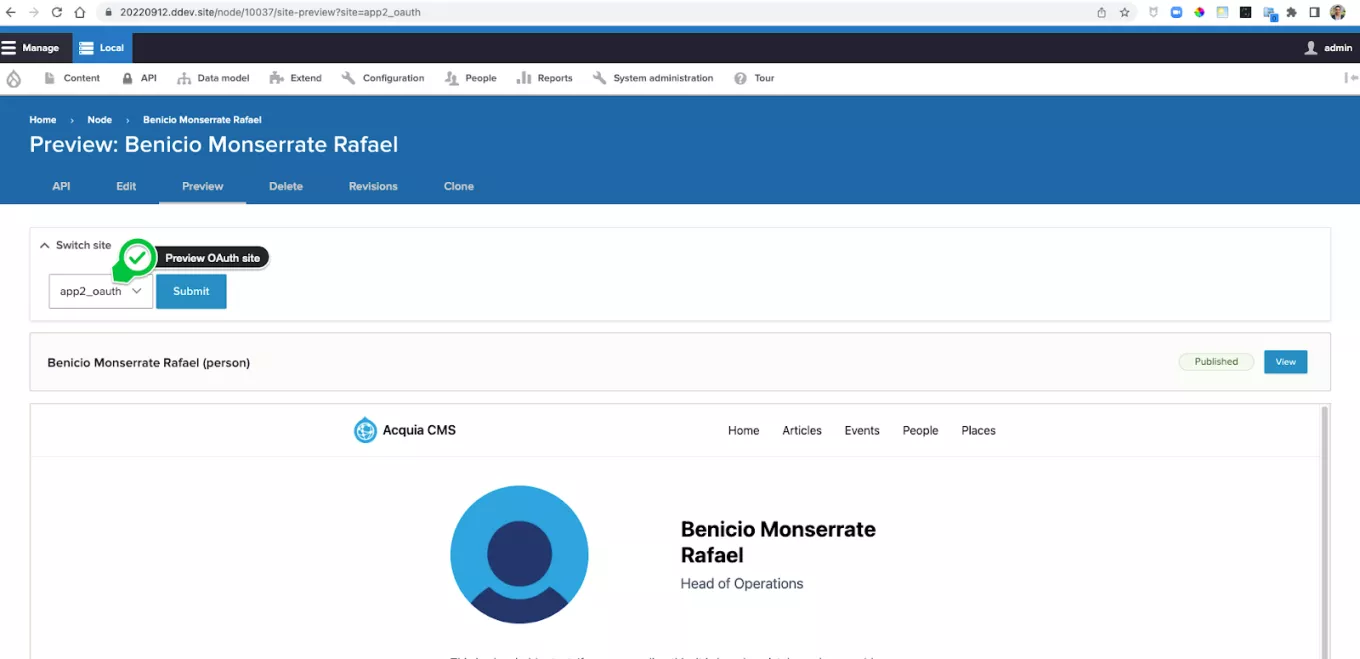1360x659 pixels.
Task: Follow the Home breadcrumb link
Action: (x=43, y=120)
